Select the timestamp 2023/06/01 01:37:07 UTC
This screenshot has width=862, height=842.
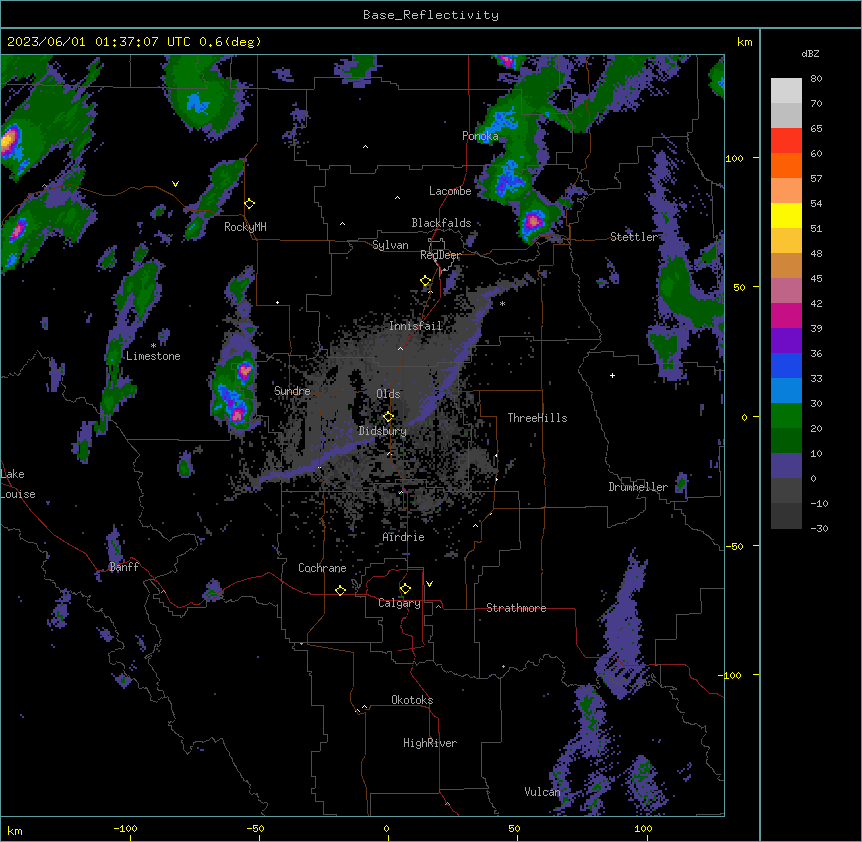coord(99,42)
